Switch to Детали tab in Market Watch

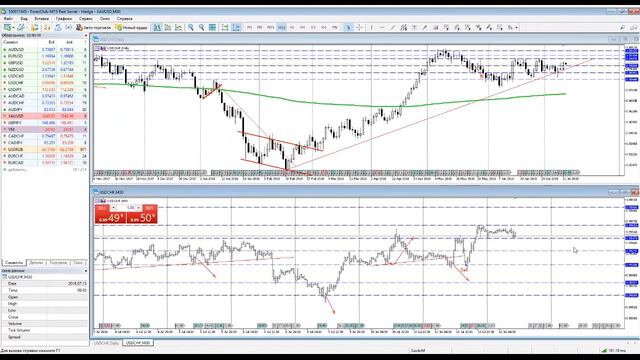coord(36,263)
